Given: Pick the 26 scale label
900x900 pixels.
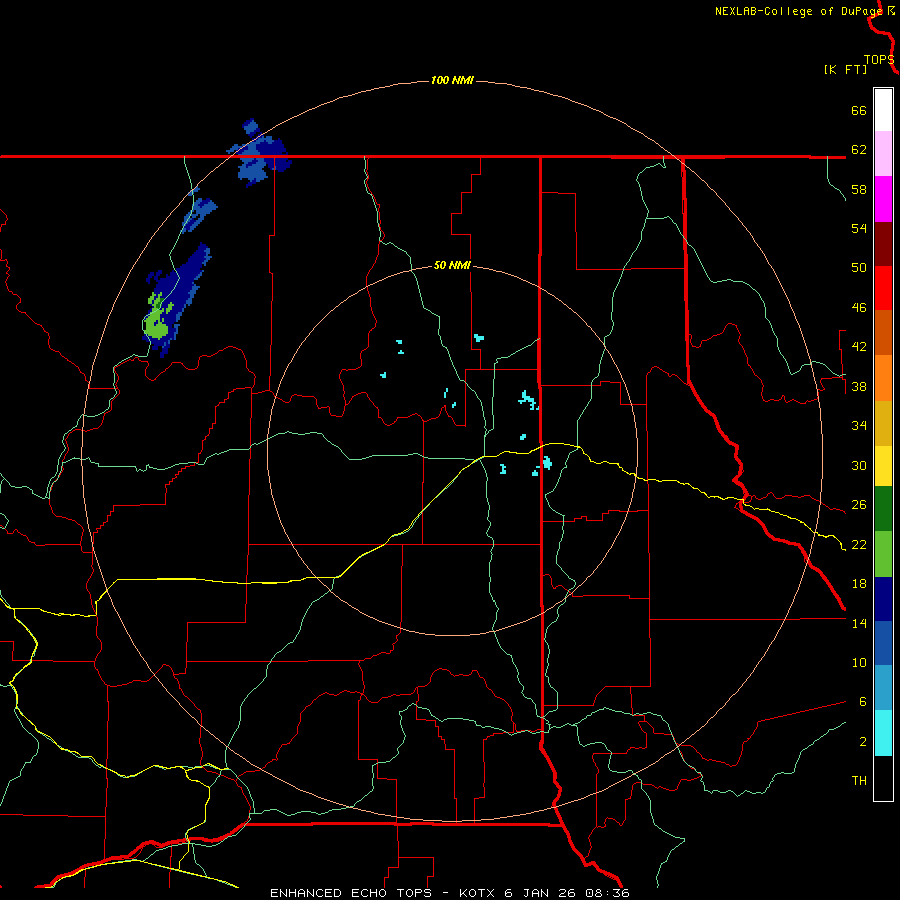Looking at the screenshot, I should point(859,505).
